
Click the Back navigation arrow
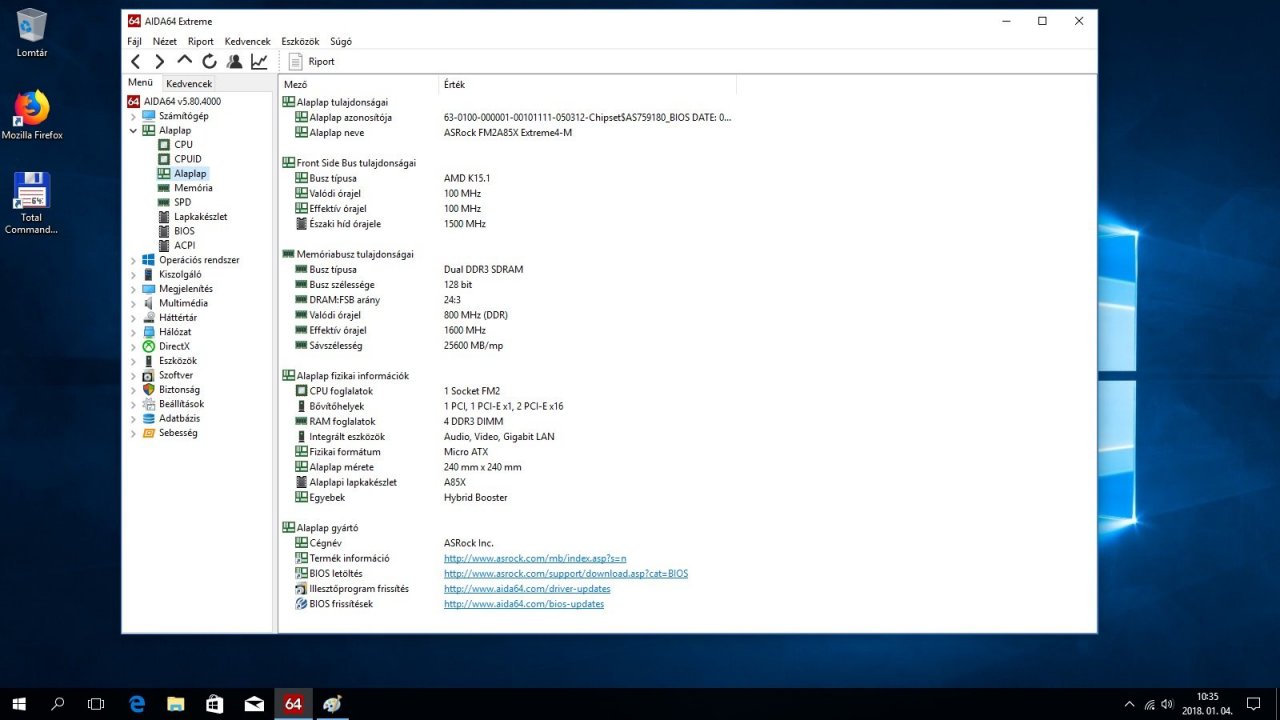pos(136,62)
